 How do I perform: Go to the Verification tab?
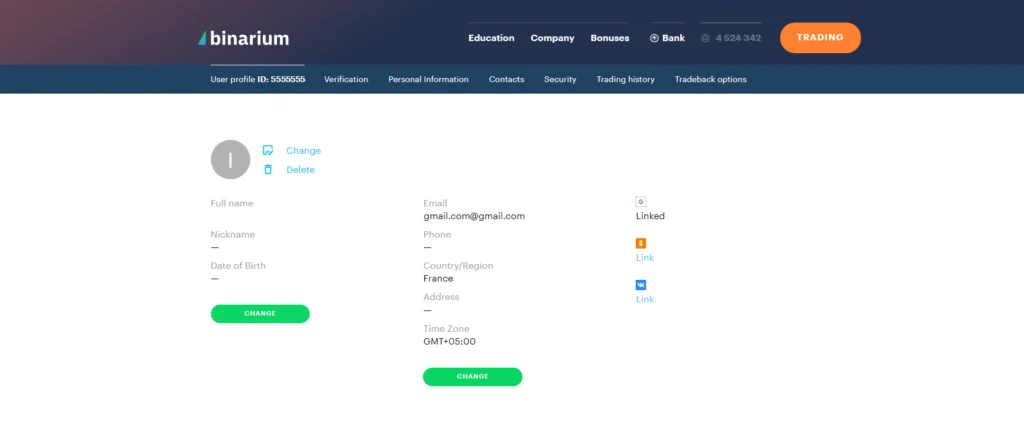(x=346, y=79)
